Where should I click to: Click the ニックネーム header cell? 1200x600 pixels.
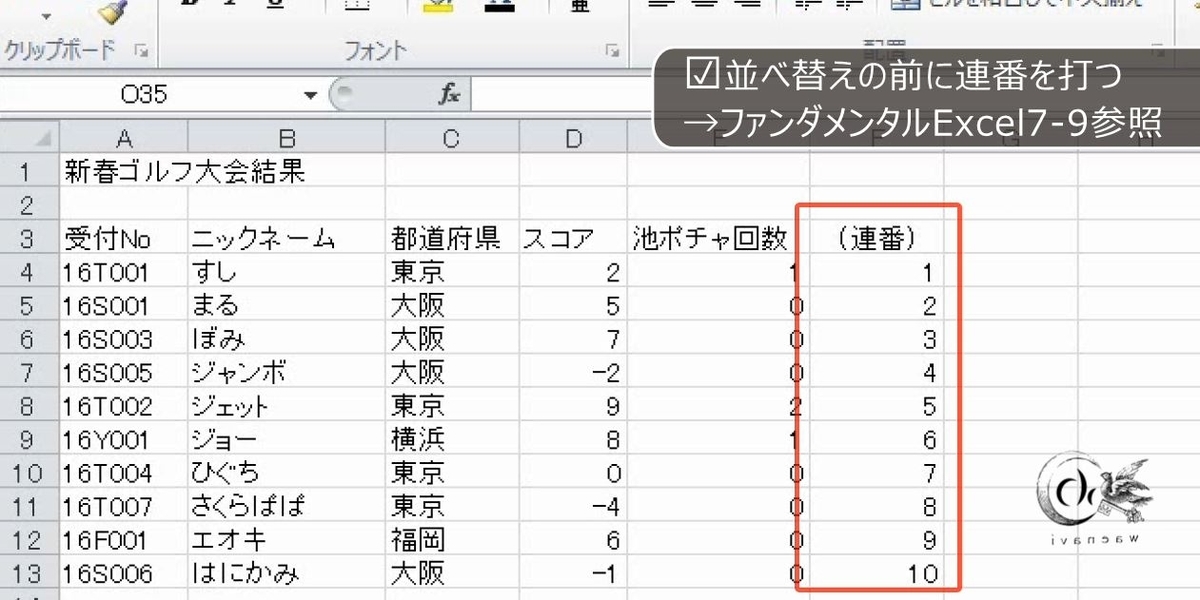pos(287,238)
